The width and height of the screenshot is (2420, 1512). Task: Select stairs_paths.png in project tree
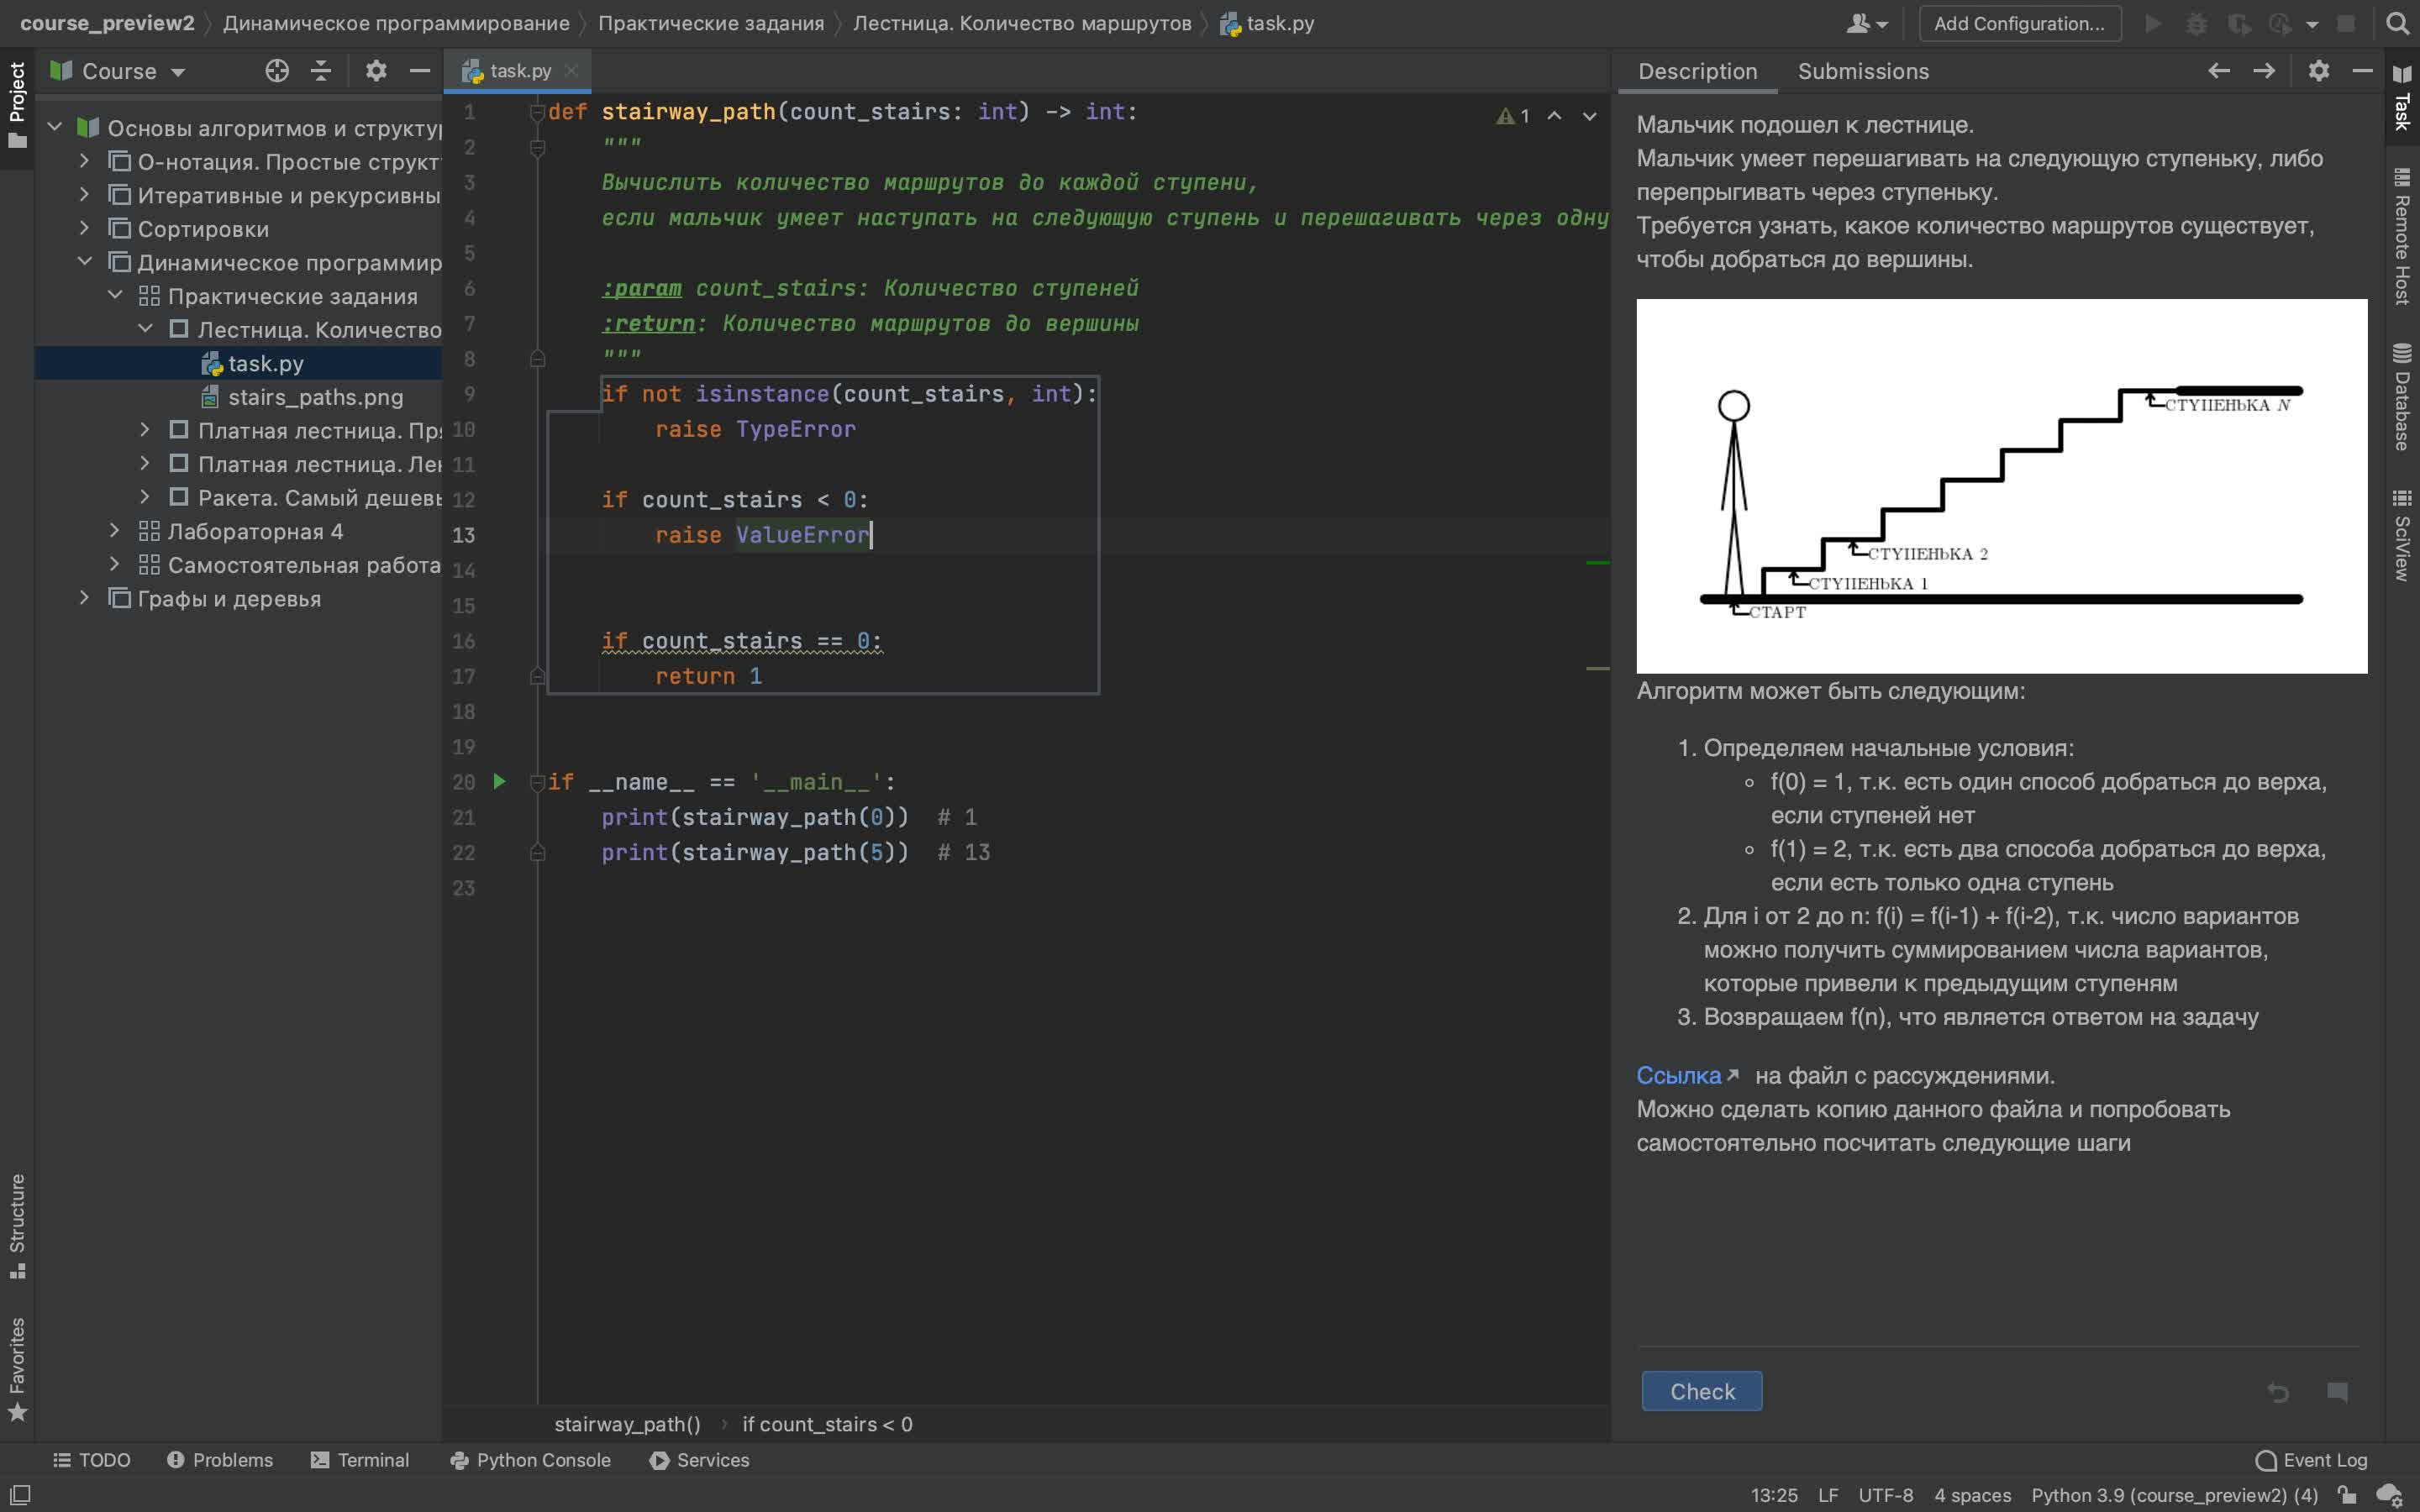315,397
